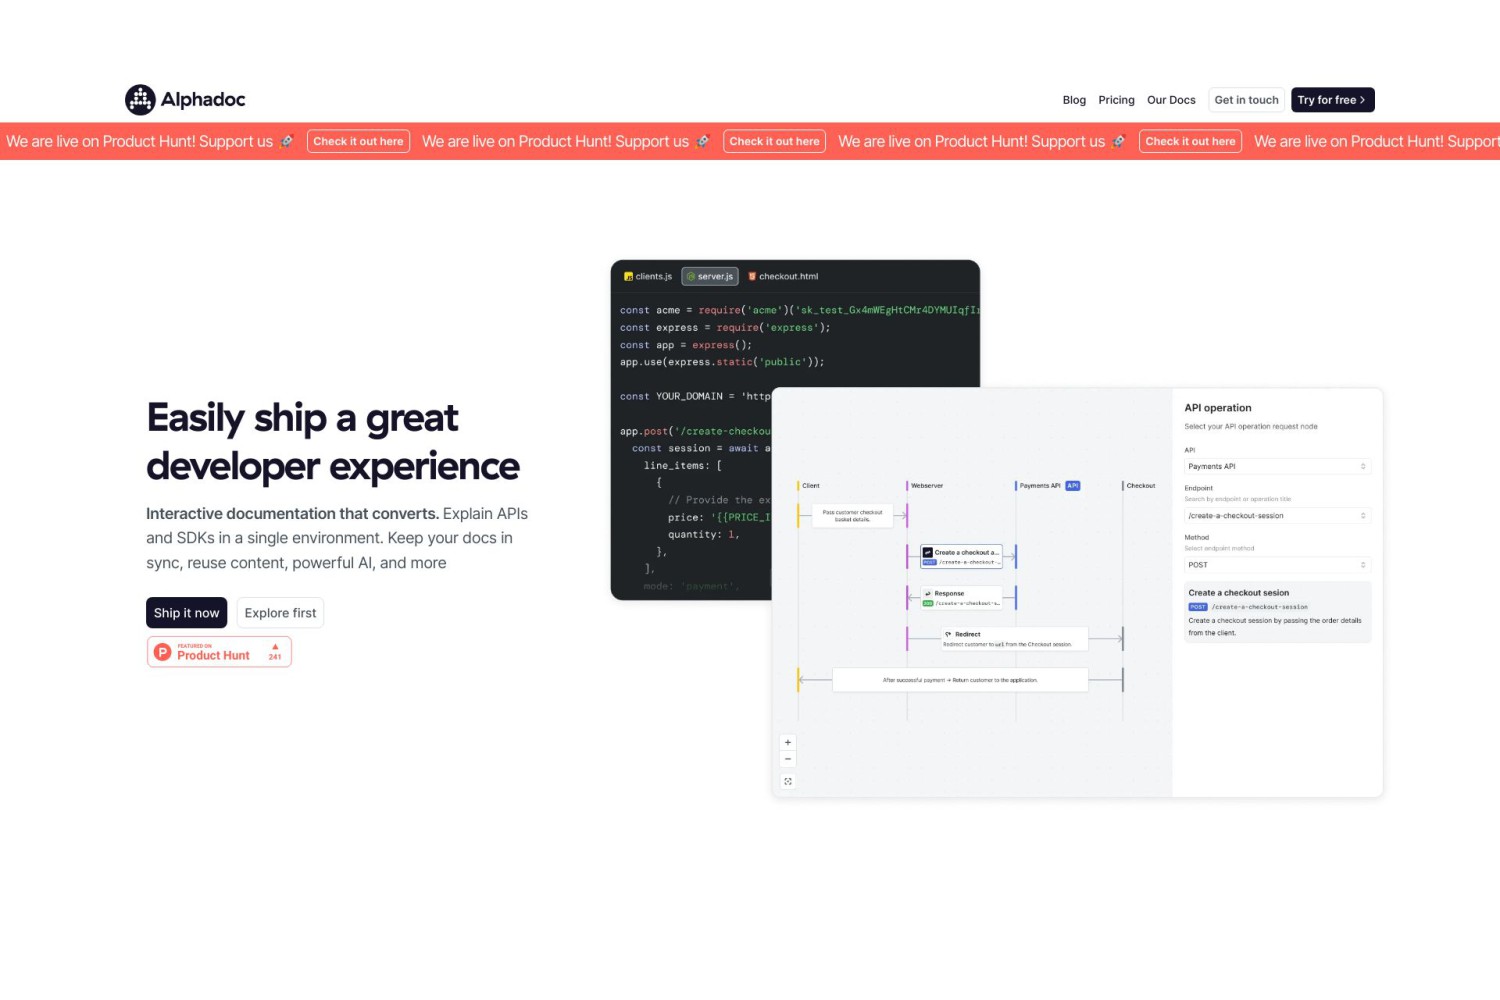This screenshot has width=1500, height=1000.
Task: Click the code line 'const app = express();'
Action: (x=686, y=345)
